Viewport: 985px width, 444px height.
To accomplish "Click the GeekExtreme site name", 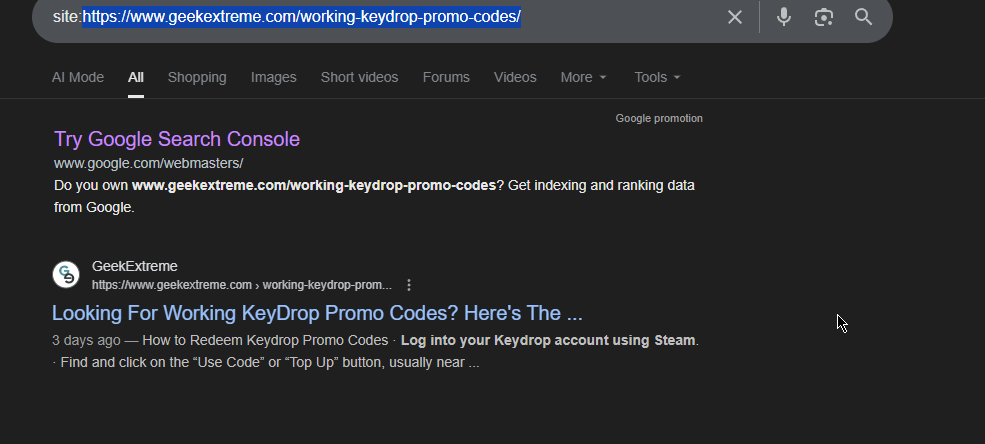I will click(x=134, y=266).
